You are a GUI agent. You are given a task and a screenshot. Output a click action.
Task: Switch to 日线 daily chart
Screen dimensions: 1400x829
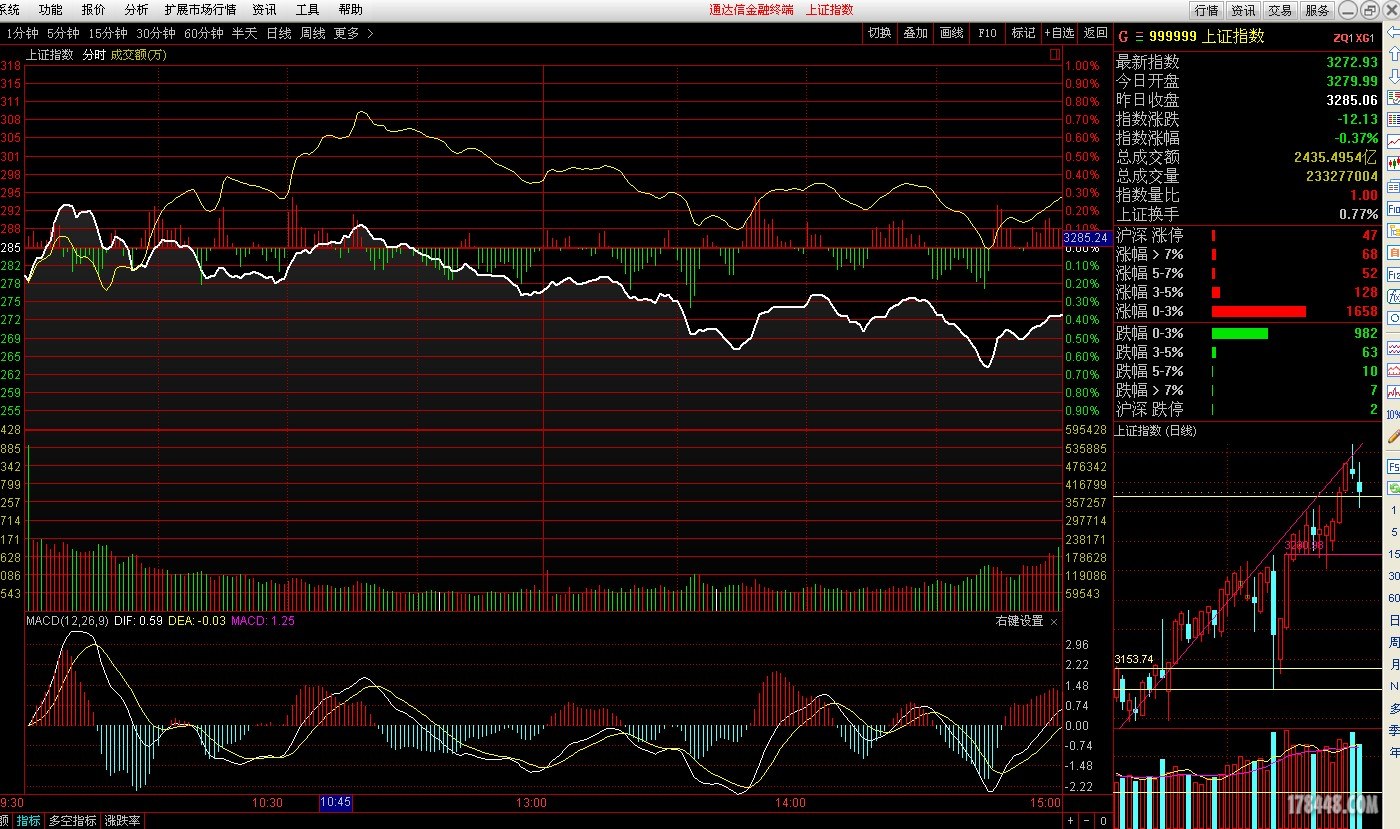point(278,33)
